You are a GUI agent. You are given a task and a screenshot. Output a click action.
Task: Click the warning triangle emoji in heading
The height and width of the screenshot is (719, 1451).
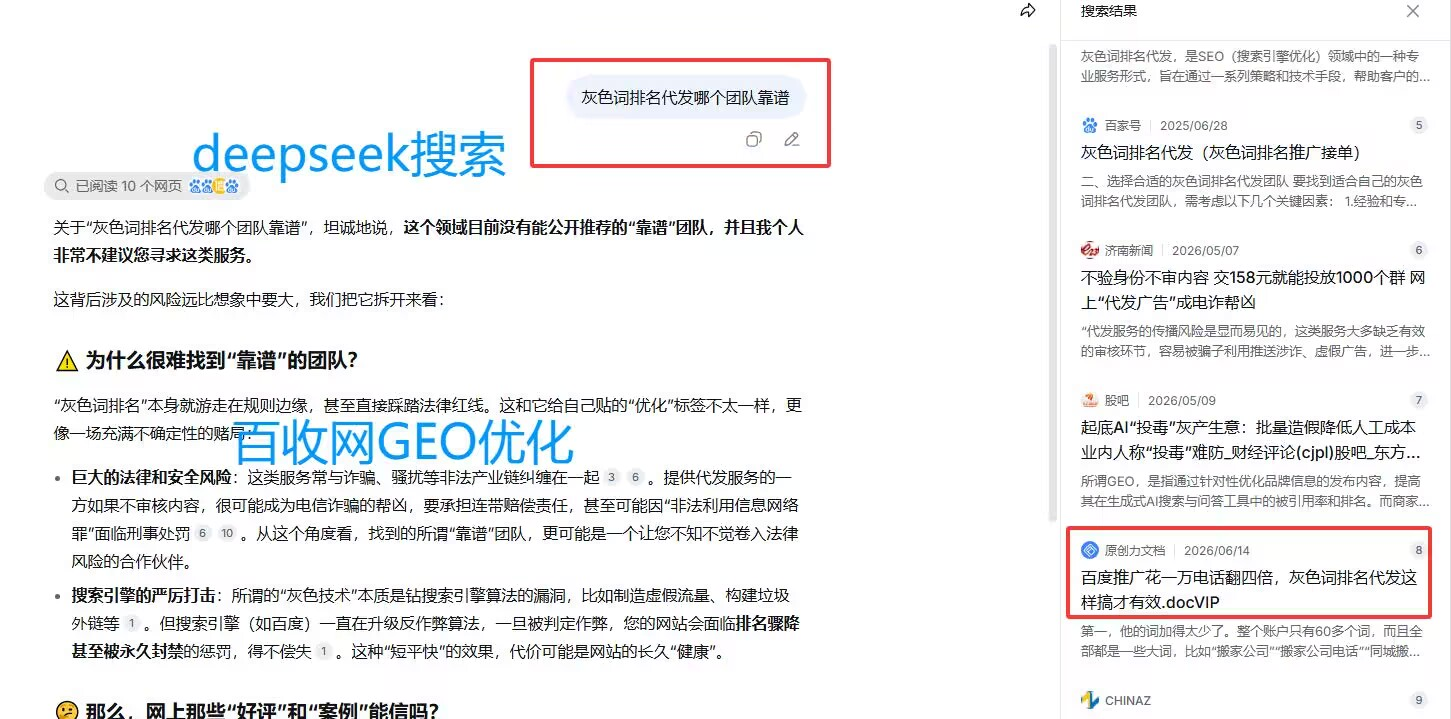67,360
